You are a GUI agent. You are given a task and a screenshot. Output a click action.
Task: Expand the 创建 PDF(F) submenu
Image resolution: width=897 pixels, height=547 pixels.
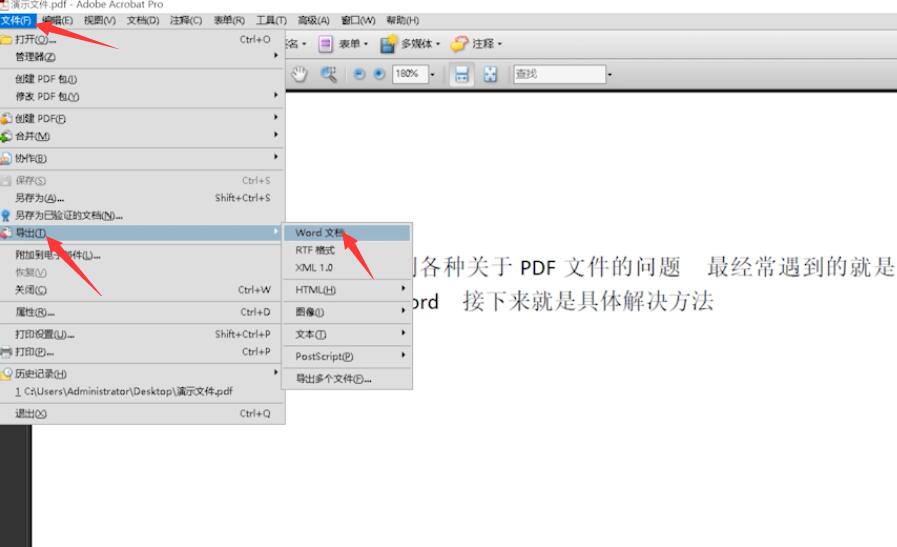click(x=142, y=118)
